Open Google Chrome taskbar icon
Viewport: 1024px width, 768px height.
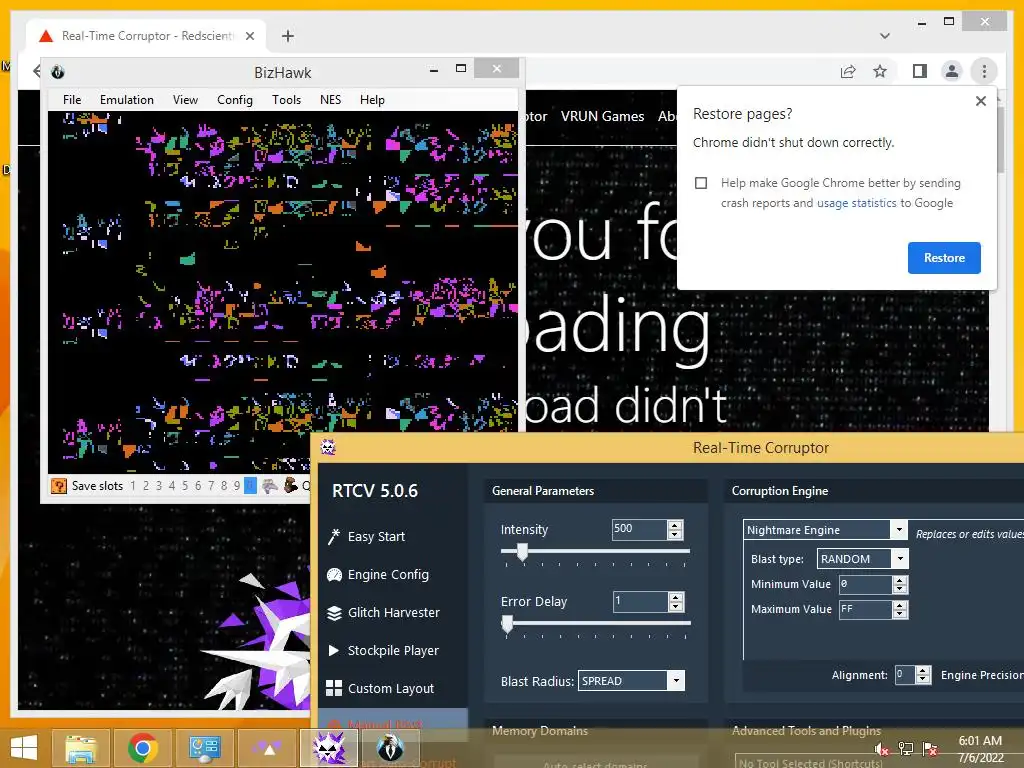coord(142,748)
